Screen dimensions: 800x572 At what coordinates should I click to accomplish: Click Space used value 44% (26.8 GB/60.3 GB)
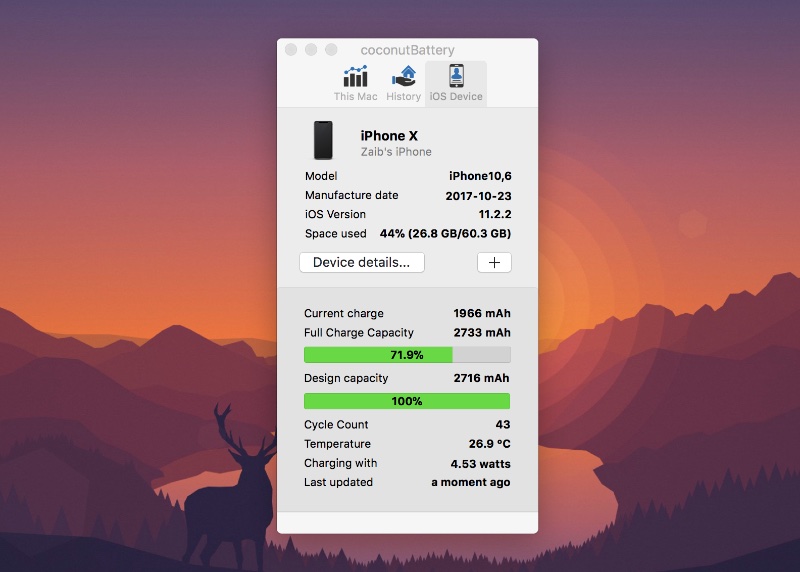coord(445,234)
